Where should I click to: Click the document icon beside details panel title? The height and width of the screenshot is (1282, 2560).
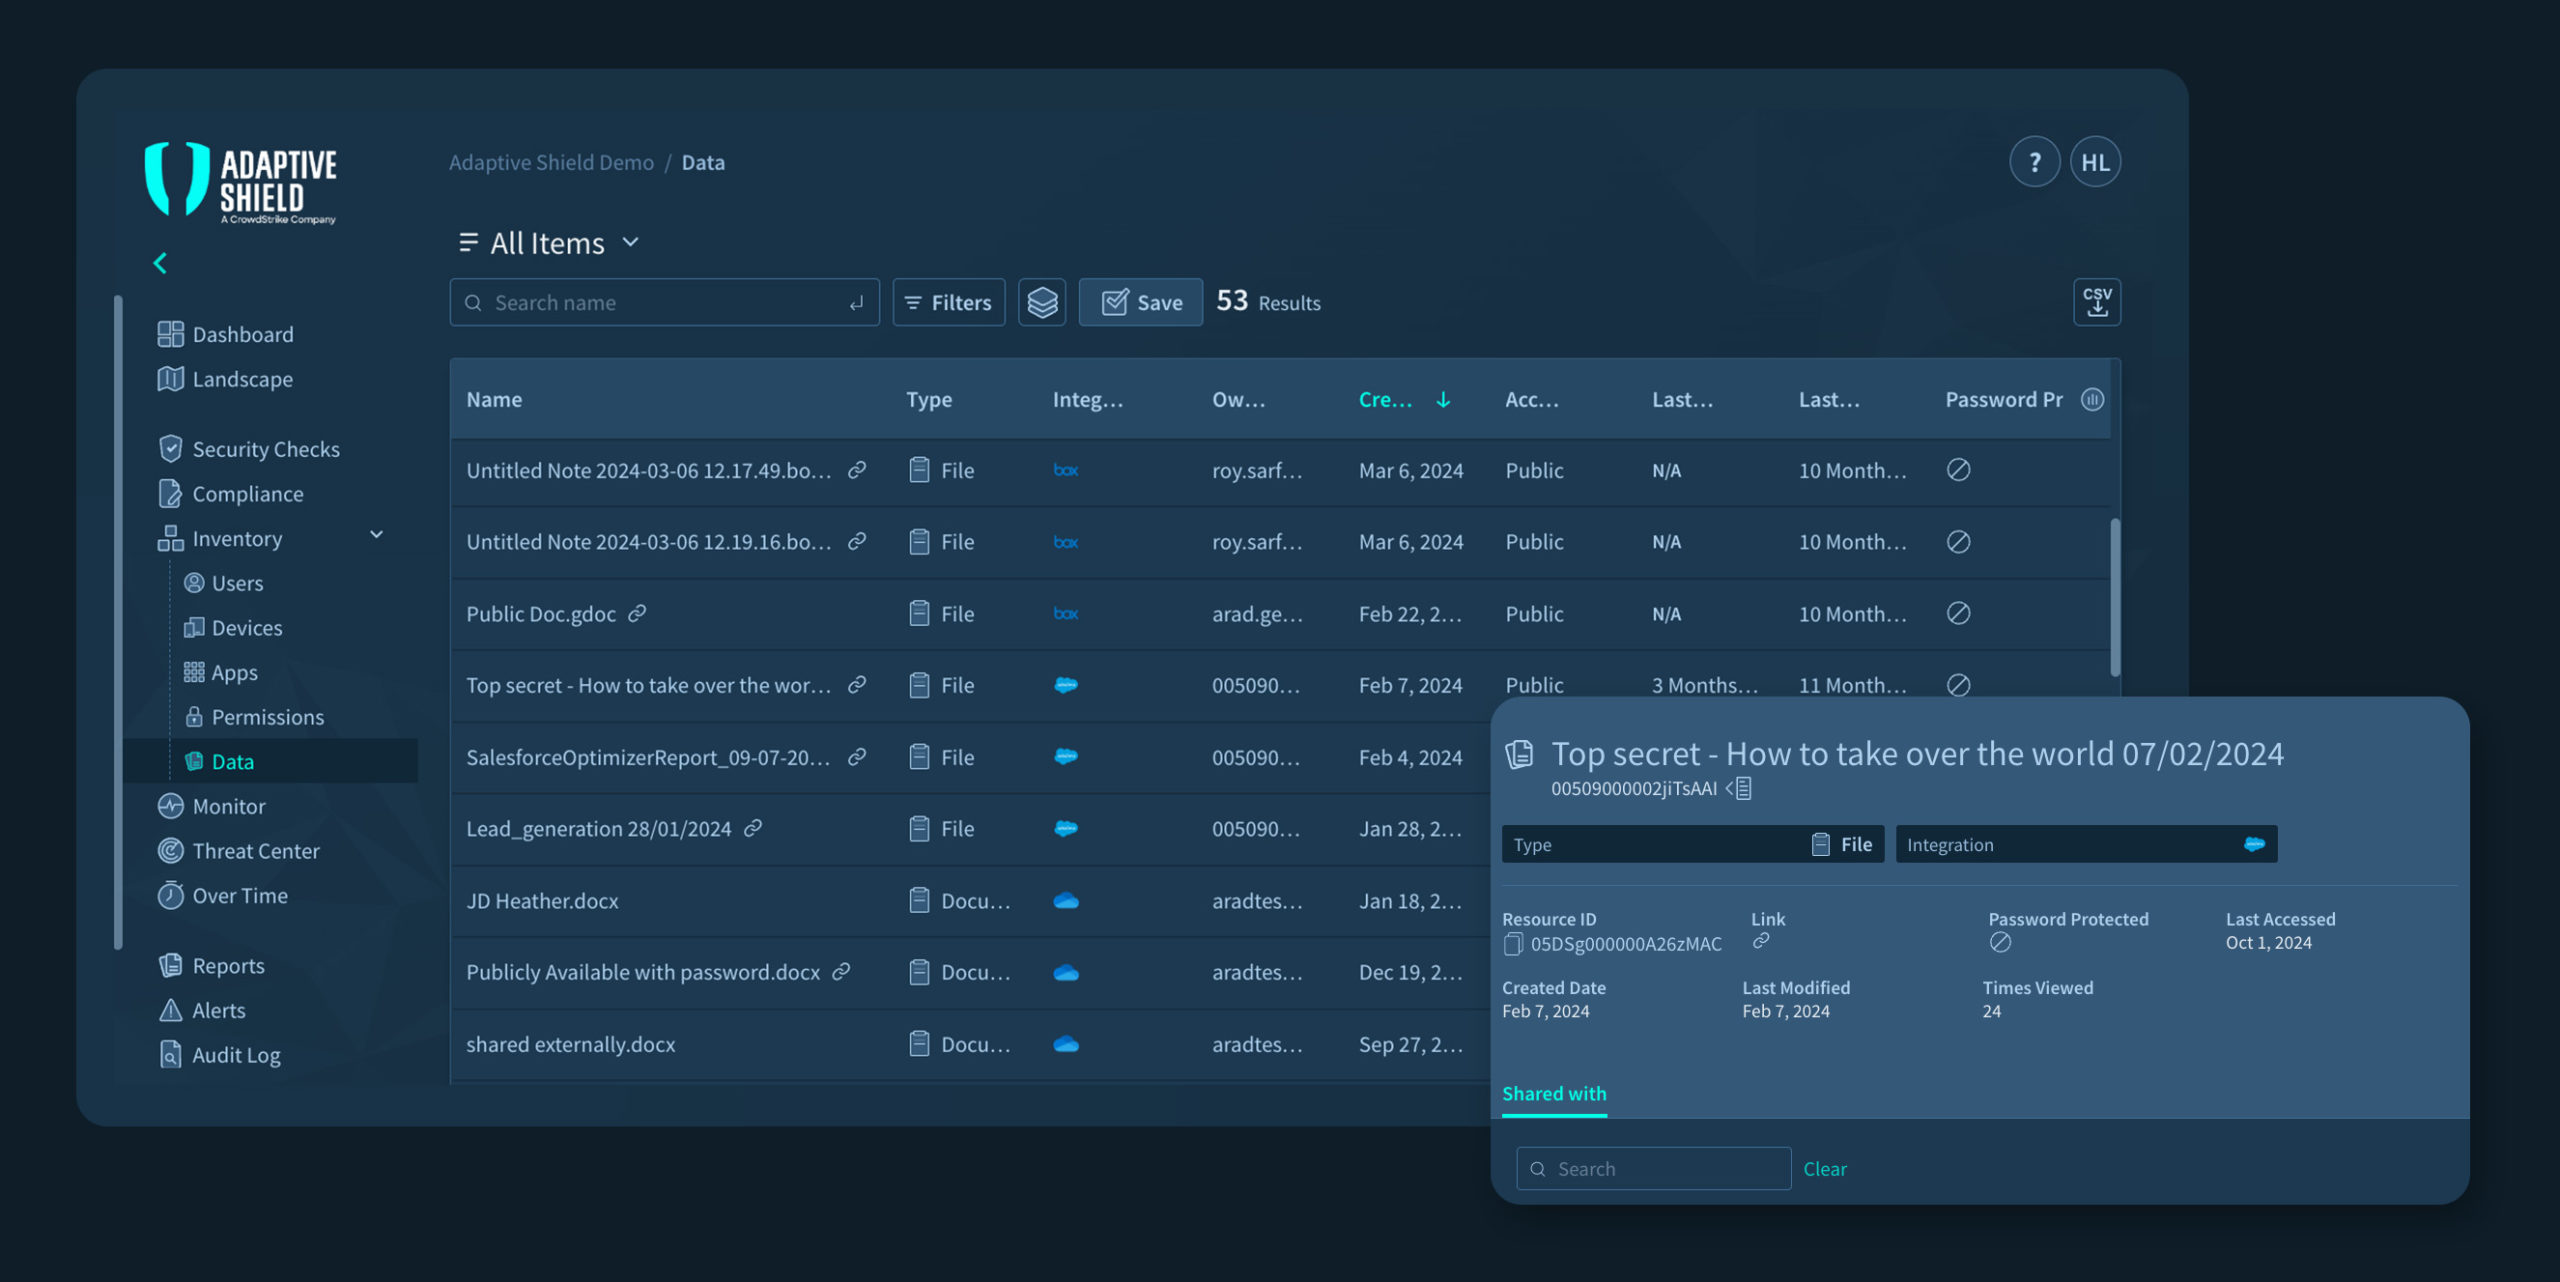pyautogui.click(x=1519, y=754)
